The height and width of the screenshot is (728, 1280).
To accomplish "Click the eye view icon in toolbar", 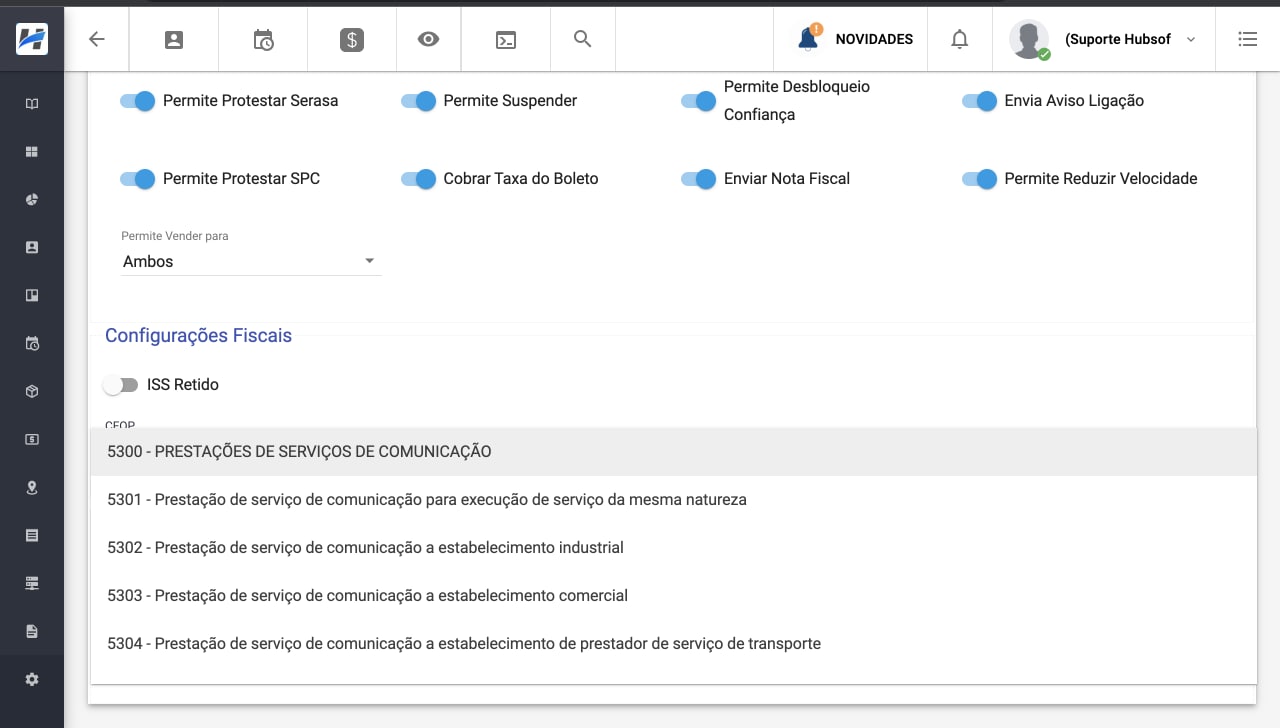I will (429, 39).
